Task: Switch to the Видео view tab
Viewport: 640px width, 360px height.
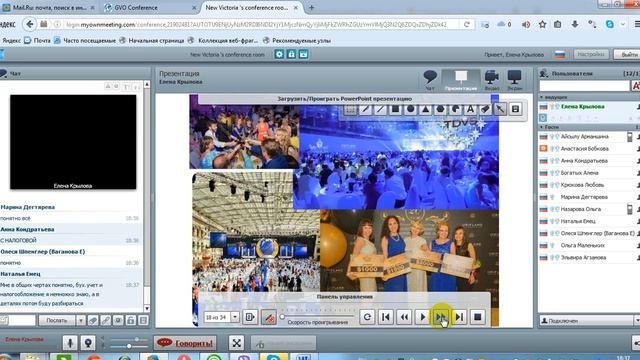Action: coord(492,80)
